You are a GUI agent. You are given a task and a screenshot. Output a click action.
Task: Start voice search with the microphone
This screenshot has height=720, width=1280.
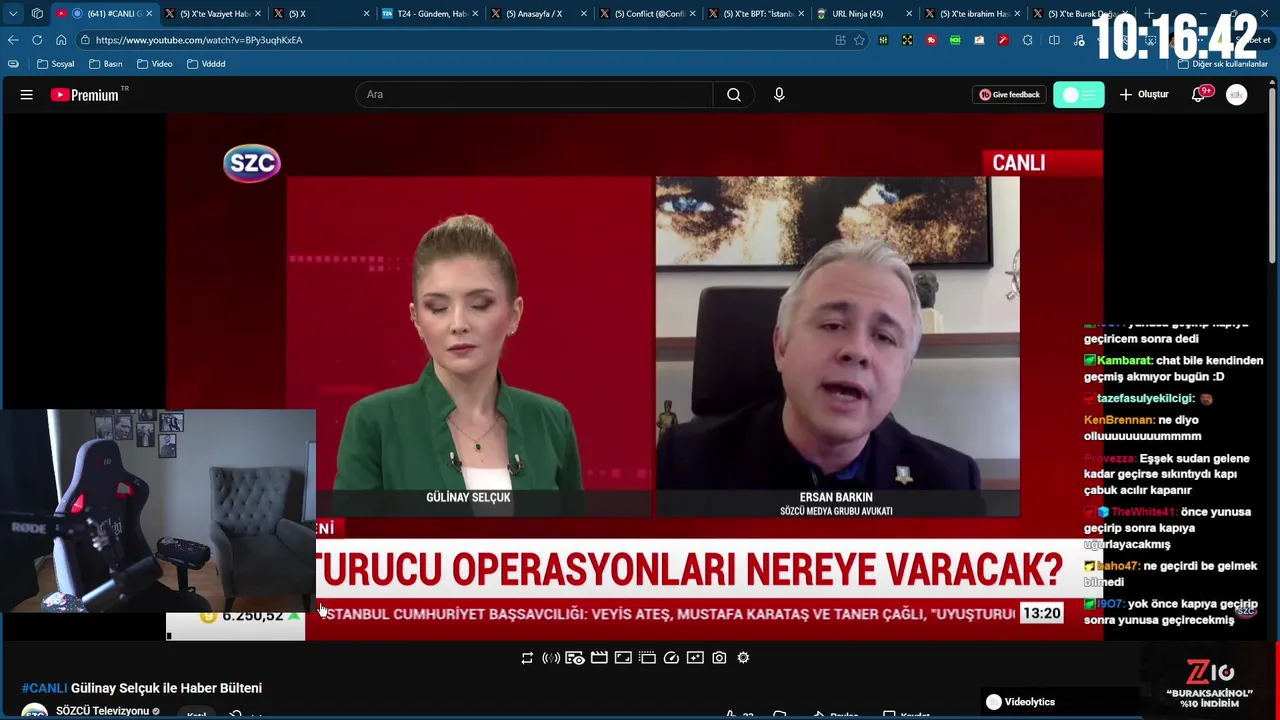point(779,95)
